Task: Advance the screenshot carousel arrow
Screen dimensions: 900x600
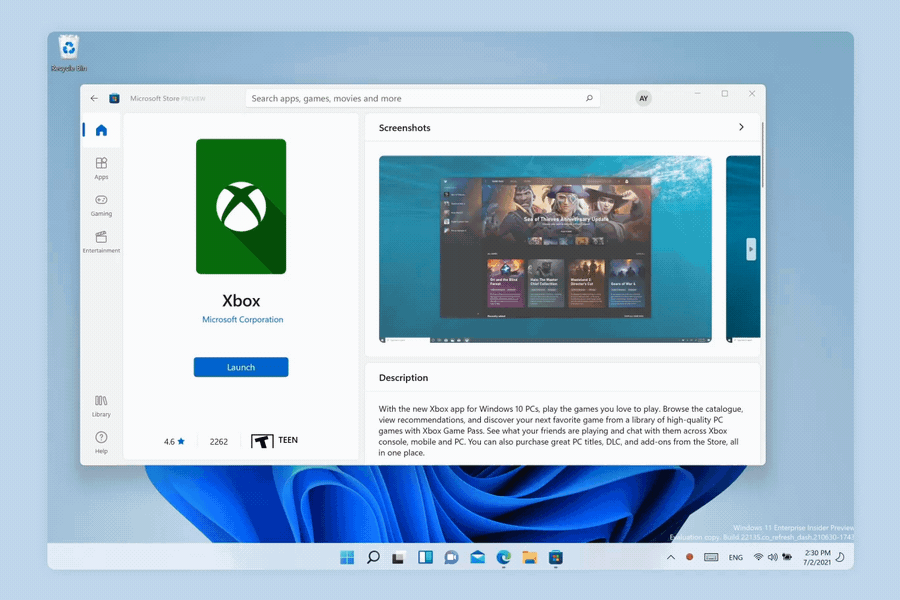Action: pos(749,249)
